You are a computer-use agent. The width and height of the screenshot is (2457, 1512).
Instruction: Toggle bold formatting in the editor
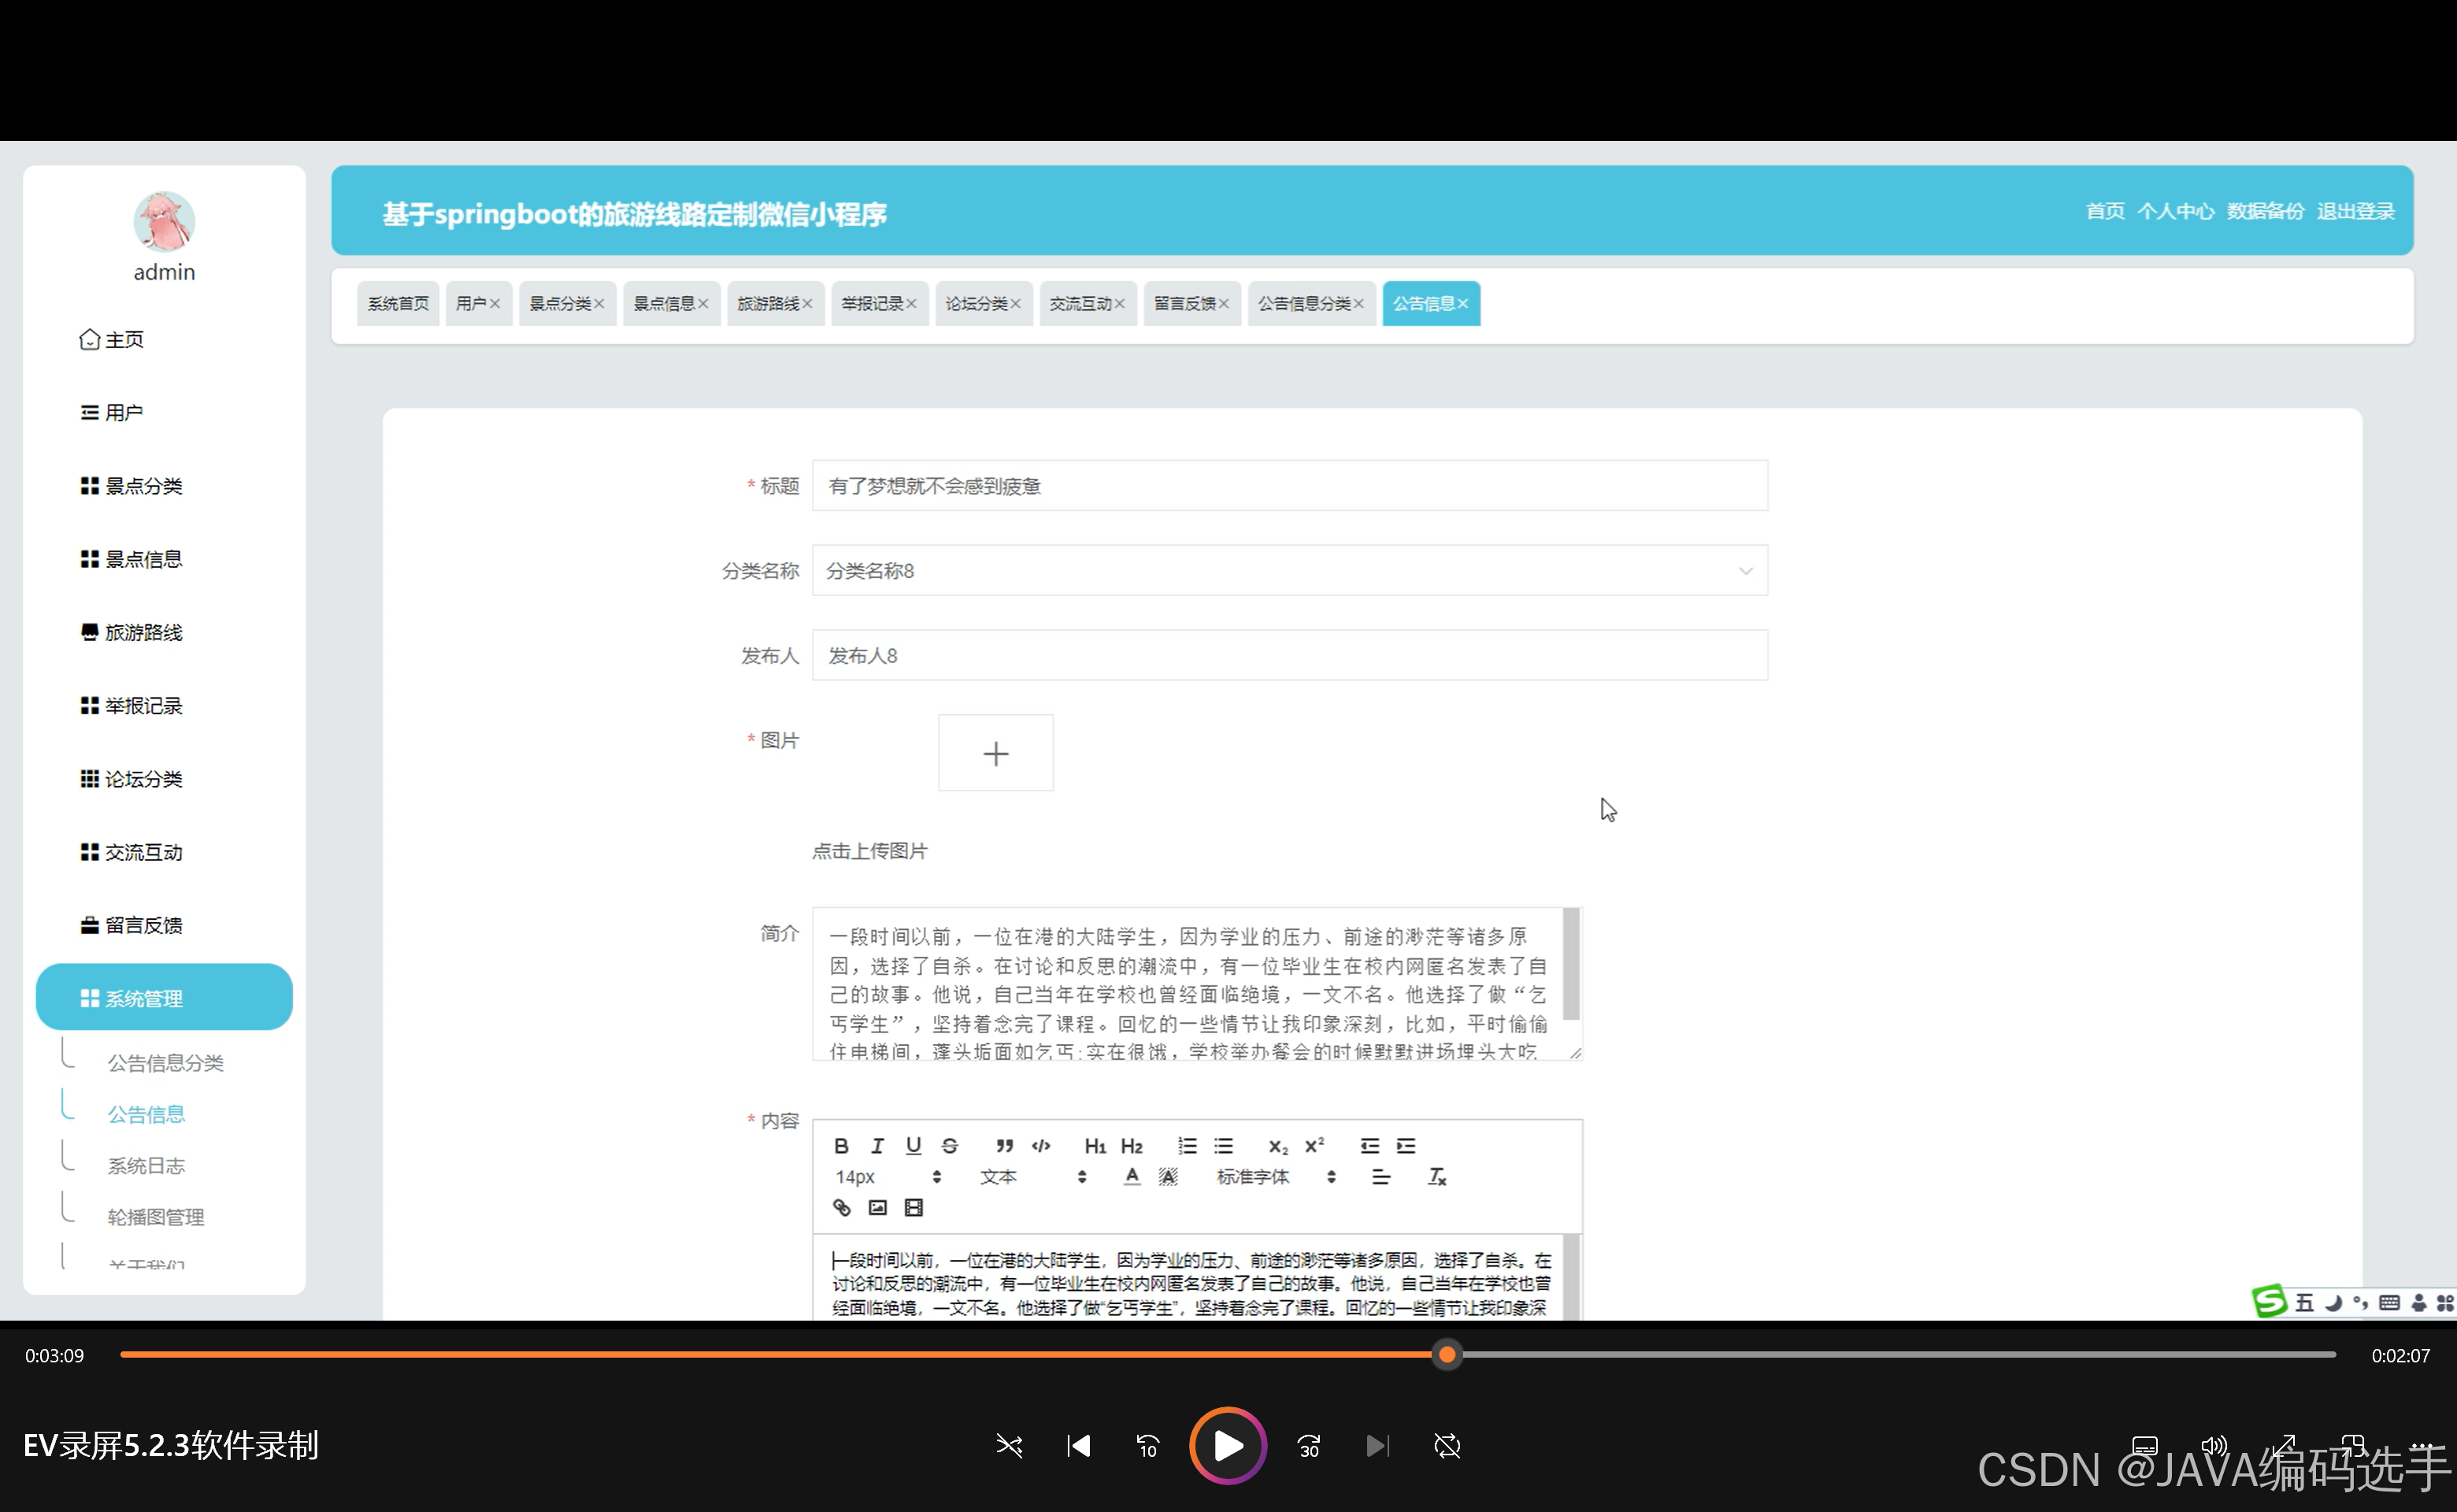[x=841, y=1146]
